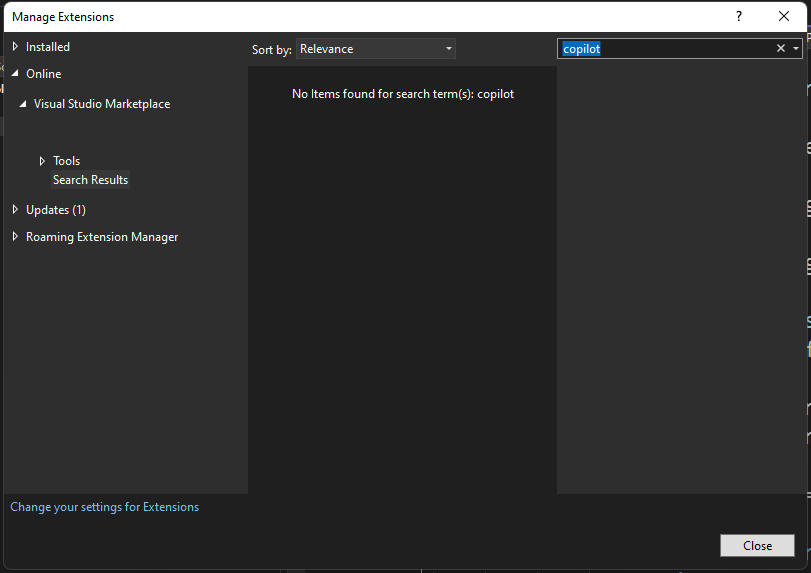Open the Sort by Relevance dropdown

376,49
